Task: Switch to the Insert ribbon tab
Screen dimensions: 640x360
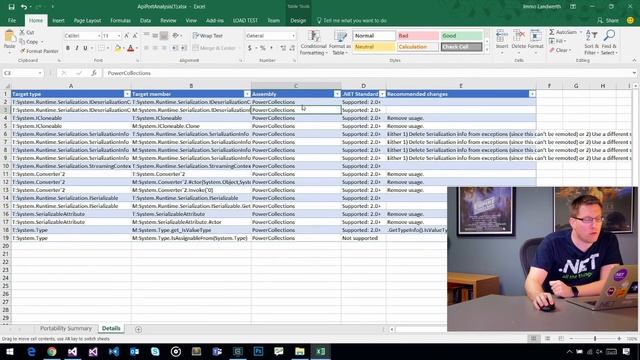Action: click(x=58, y=20)
